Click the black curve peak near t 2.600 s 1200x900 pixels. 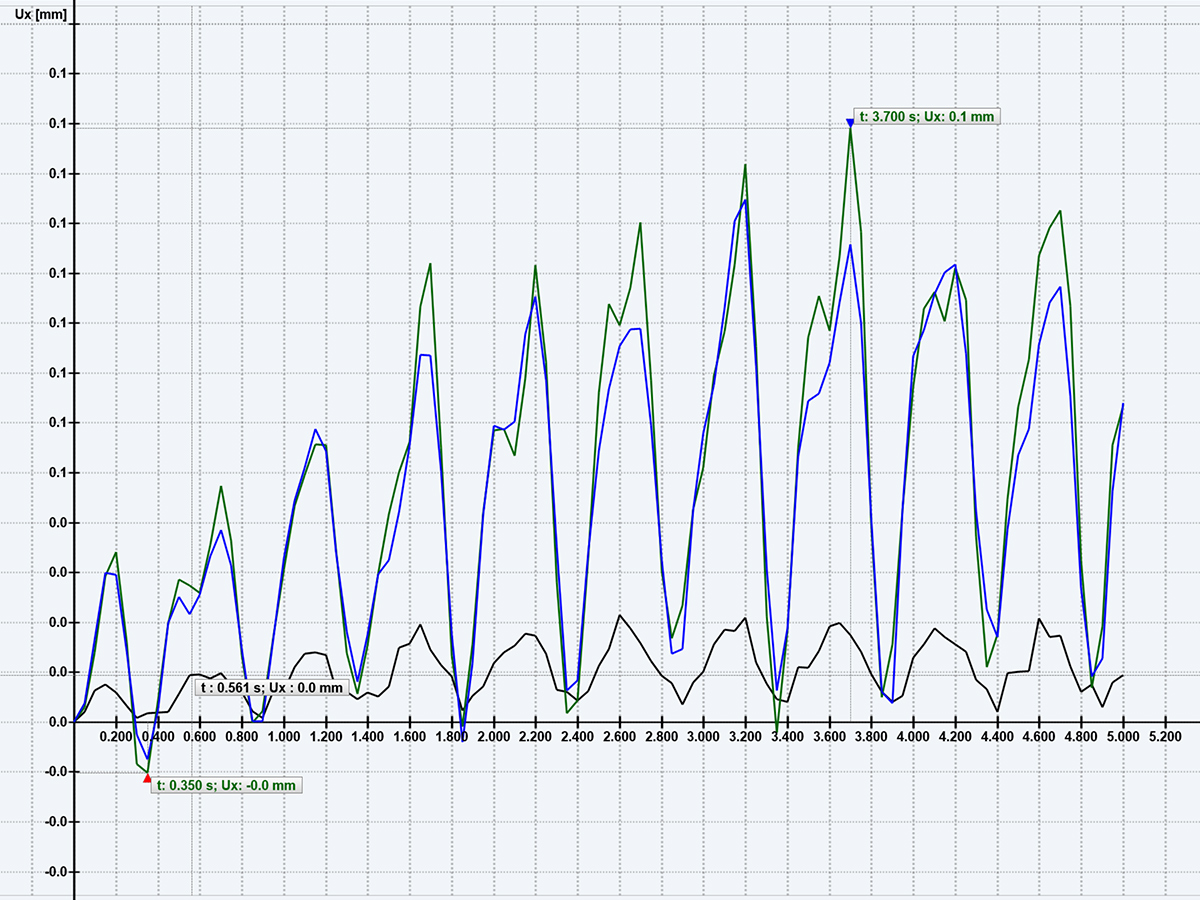coord(621,617)
